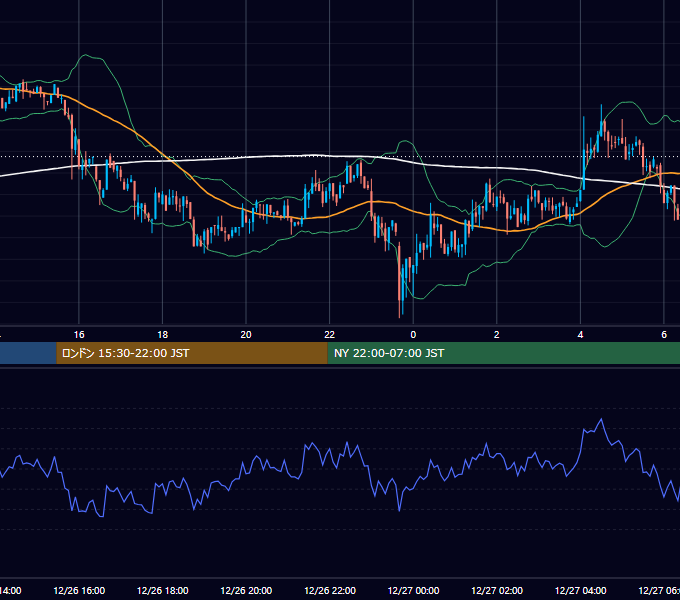Click the 12/26 22:00 date label
The height and width of the screenshot is (600, 680).
point(330,590)
